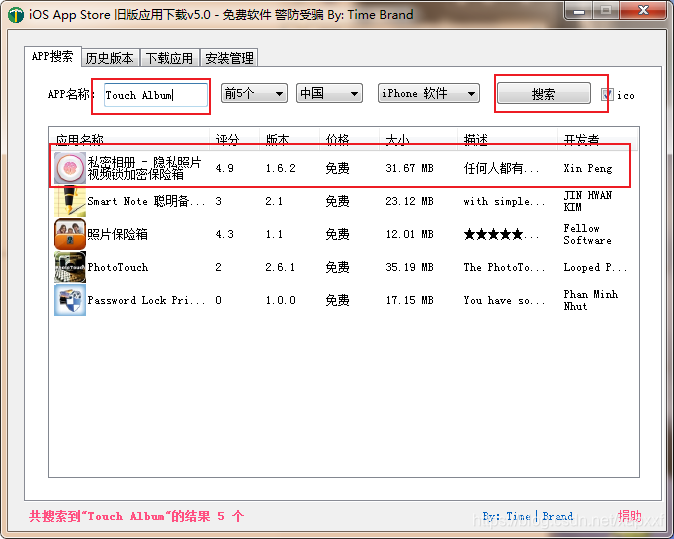Click the five-star description cell
674x539 pixels.
pos(501,234)
